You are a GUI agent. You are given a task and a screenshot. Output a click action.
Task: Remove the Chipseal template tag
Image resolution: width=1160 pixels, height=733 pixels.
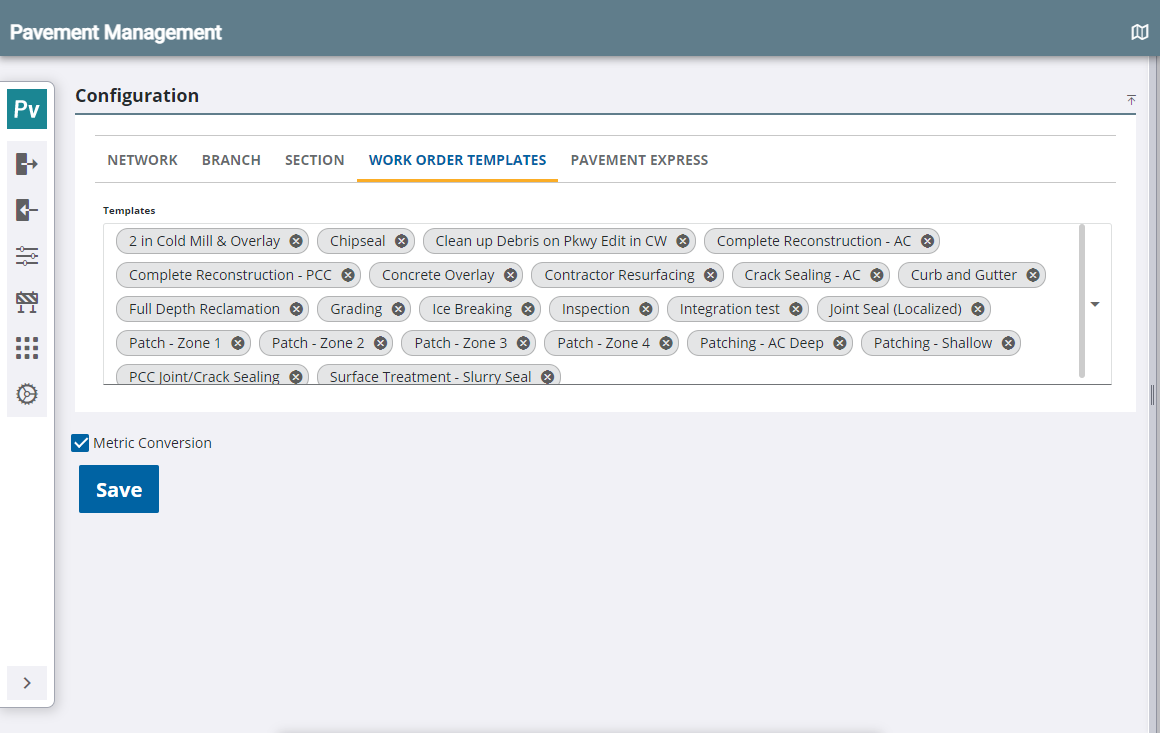pos(401,240)
